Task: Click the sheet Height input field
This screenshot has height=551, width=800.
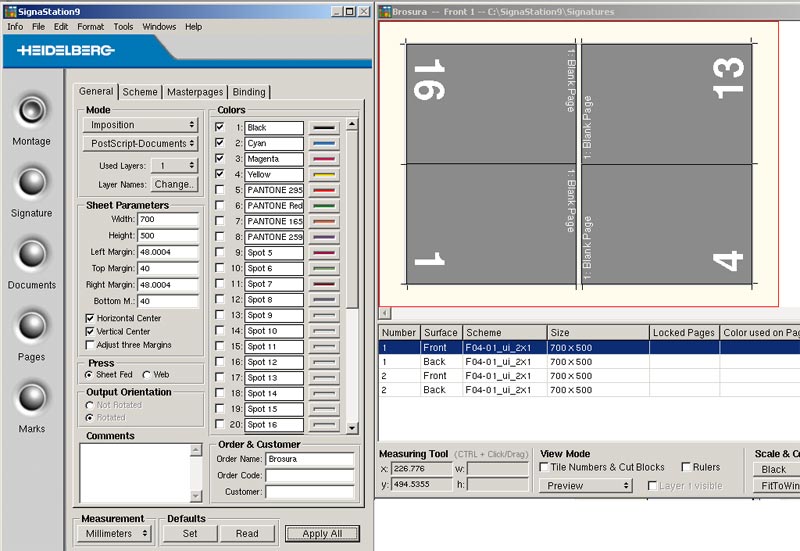Action: point(168,236)
